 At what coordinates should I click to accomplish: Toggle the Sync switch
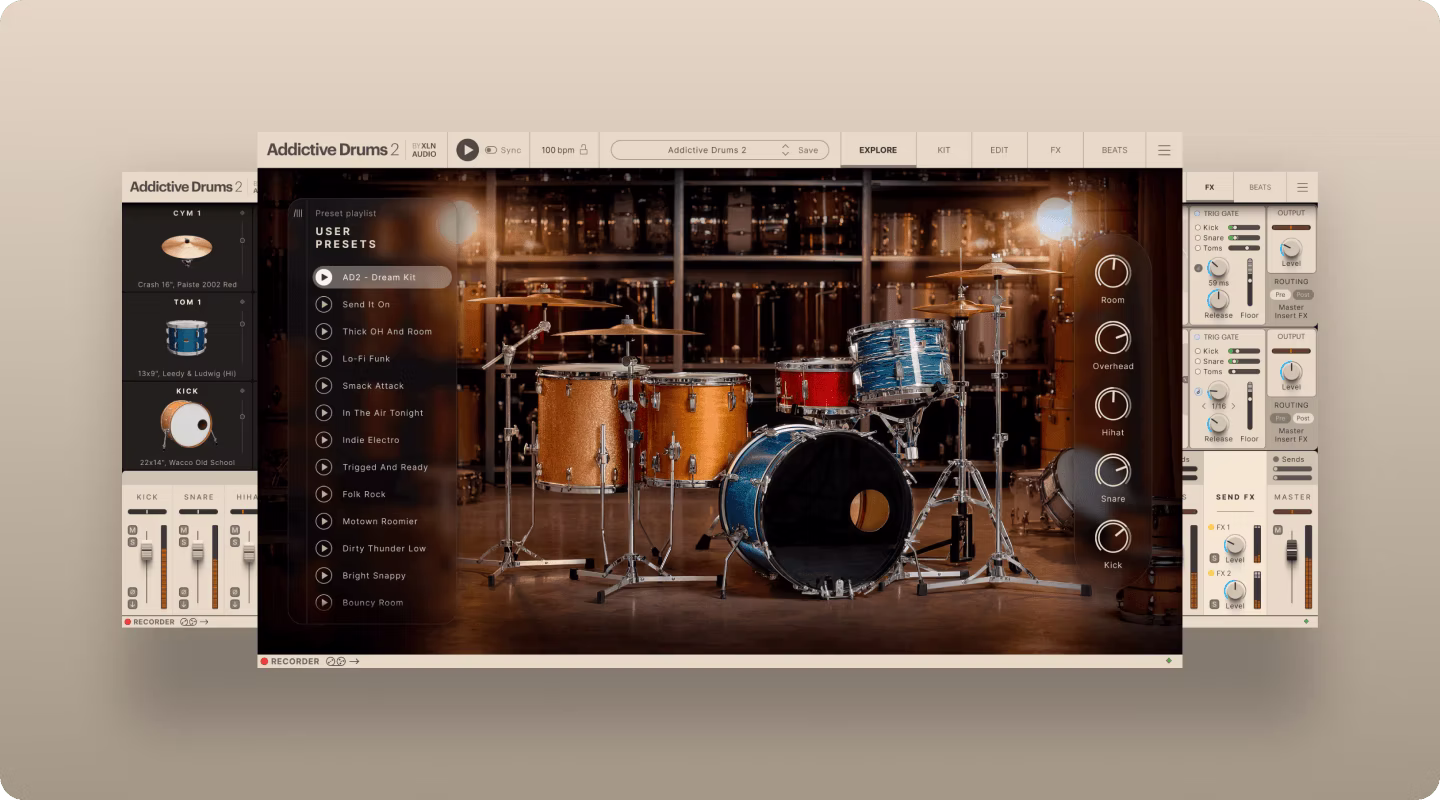[x=491, y=150]
